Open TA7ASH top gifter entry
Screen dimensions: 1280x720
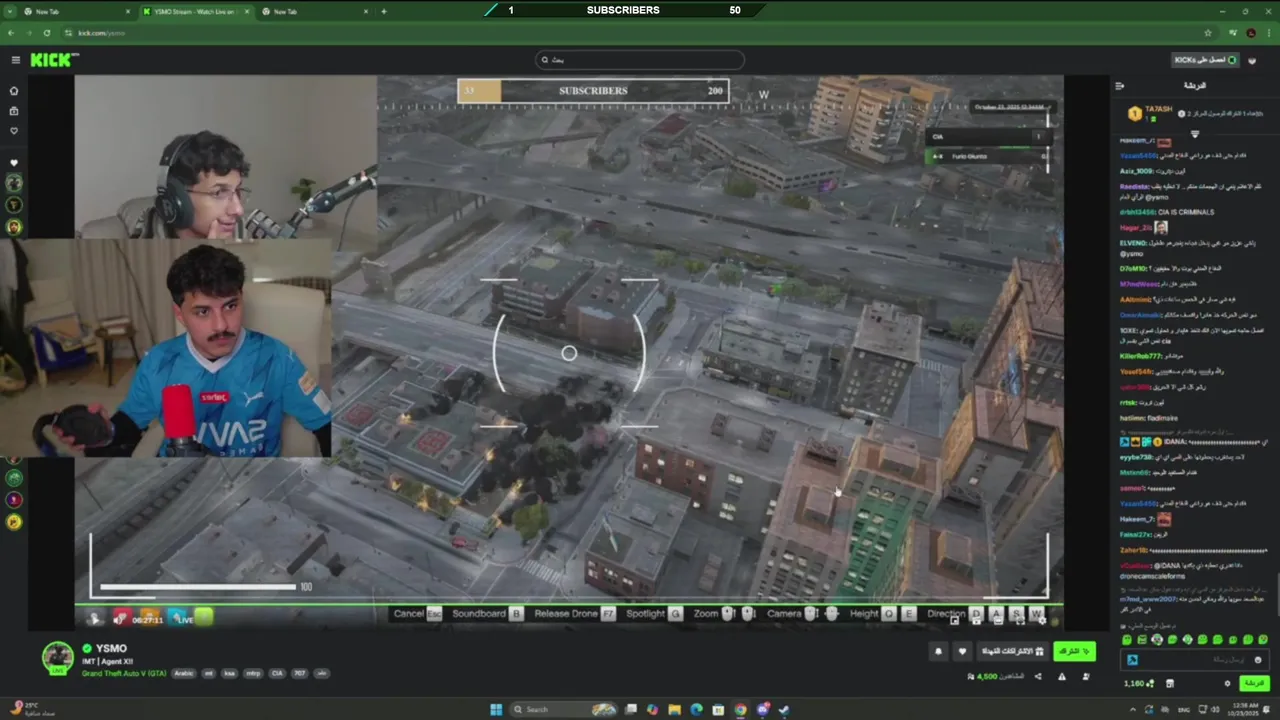(1150, 113)
